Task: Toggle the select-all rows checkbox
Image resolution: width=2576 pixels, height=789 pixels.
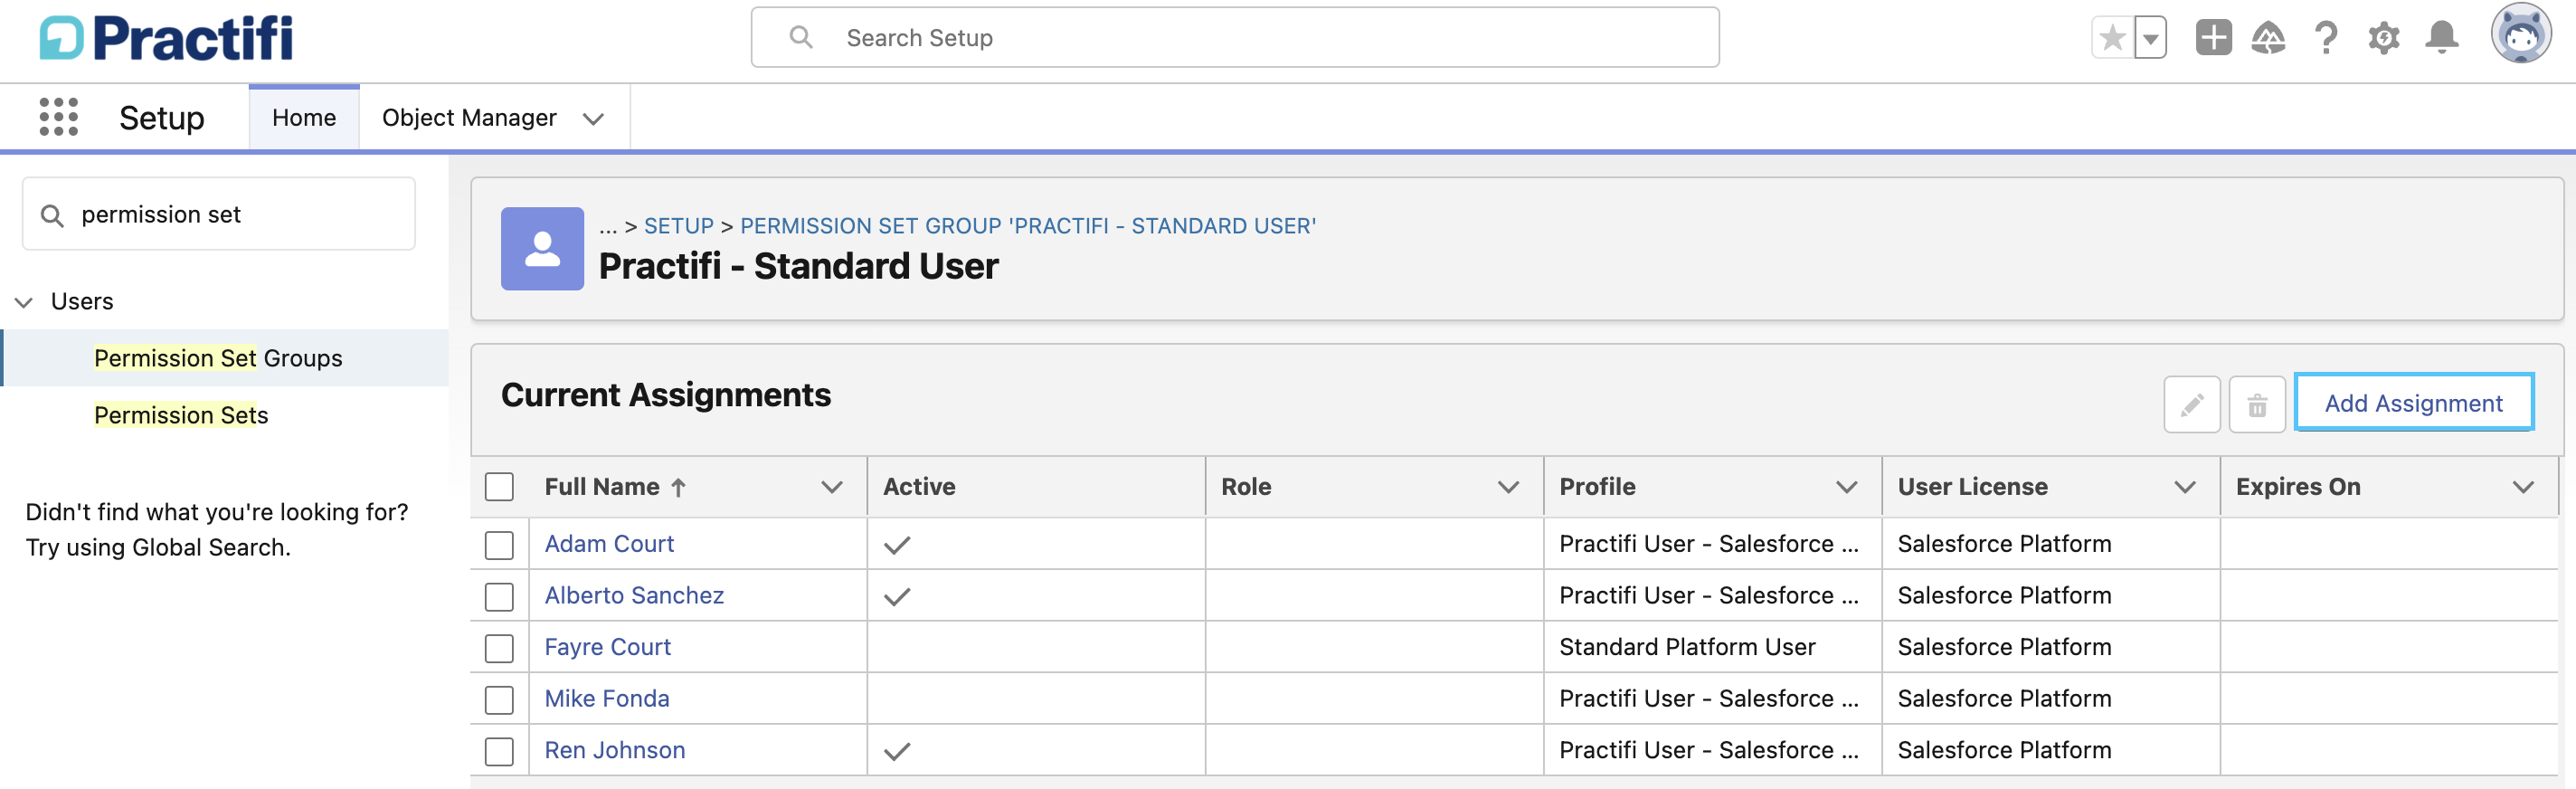Action: [x=499, y=487]
